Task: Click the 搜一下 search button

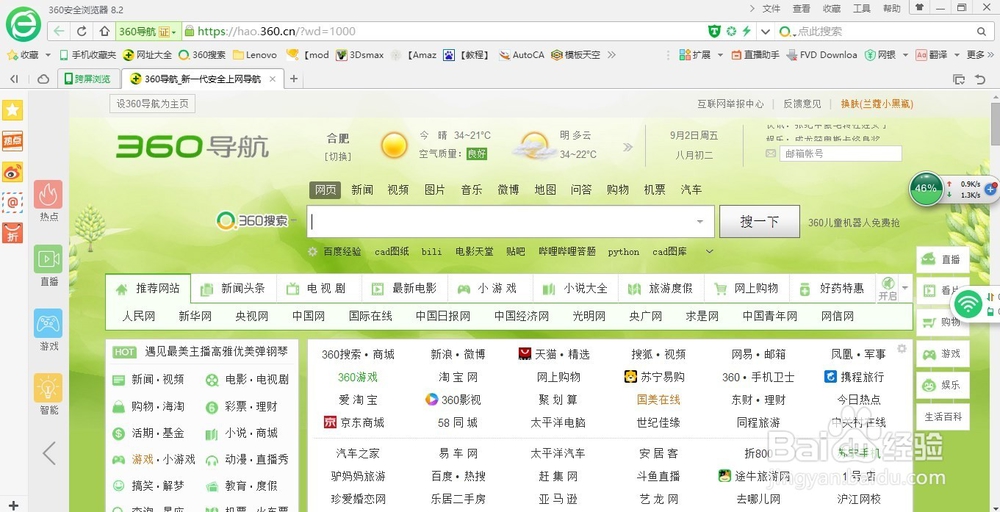Action: pyautogui.click(x=760, y=222)
